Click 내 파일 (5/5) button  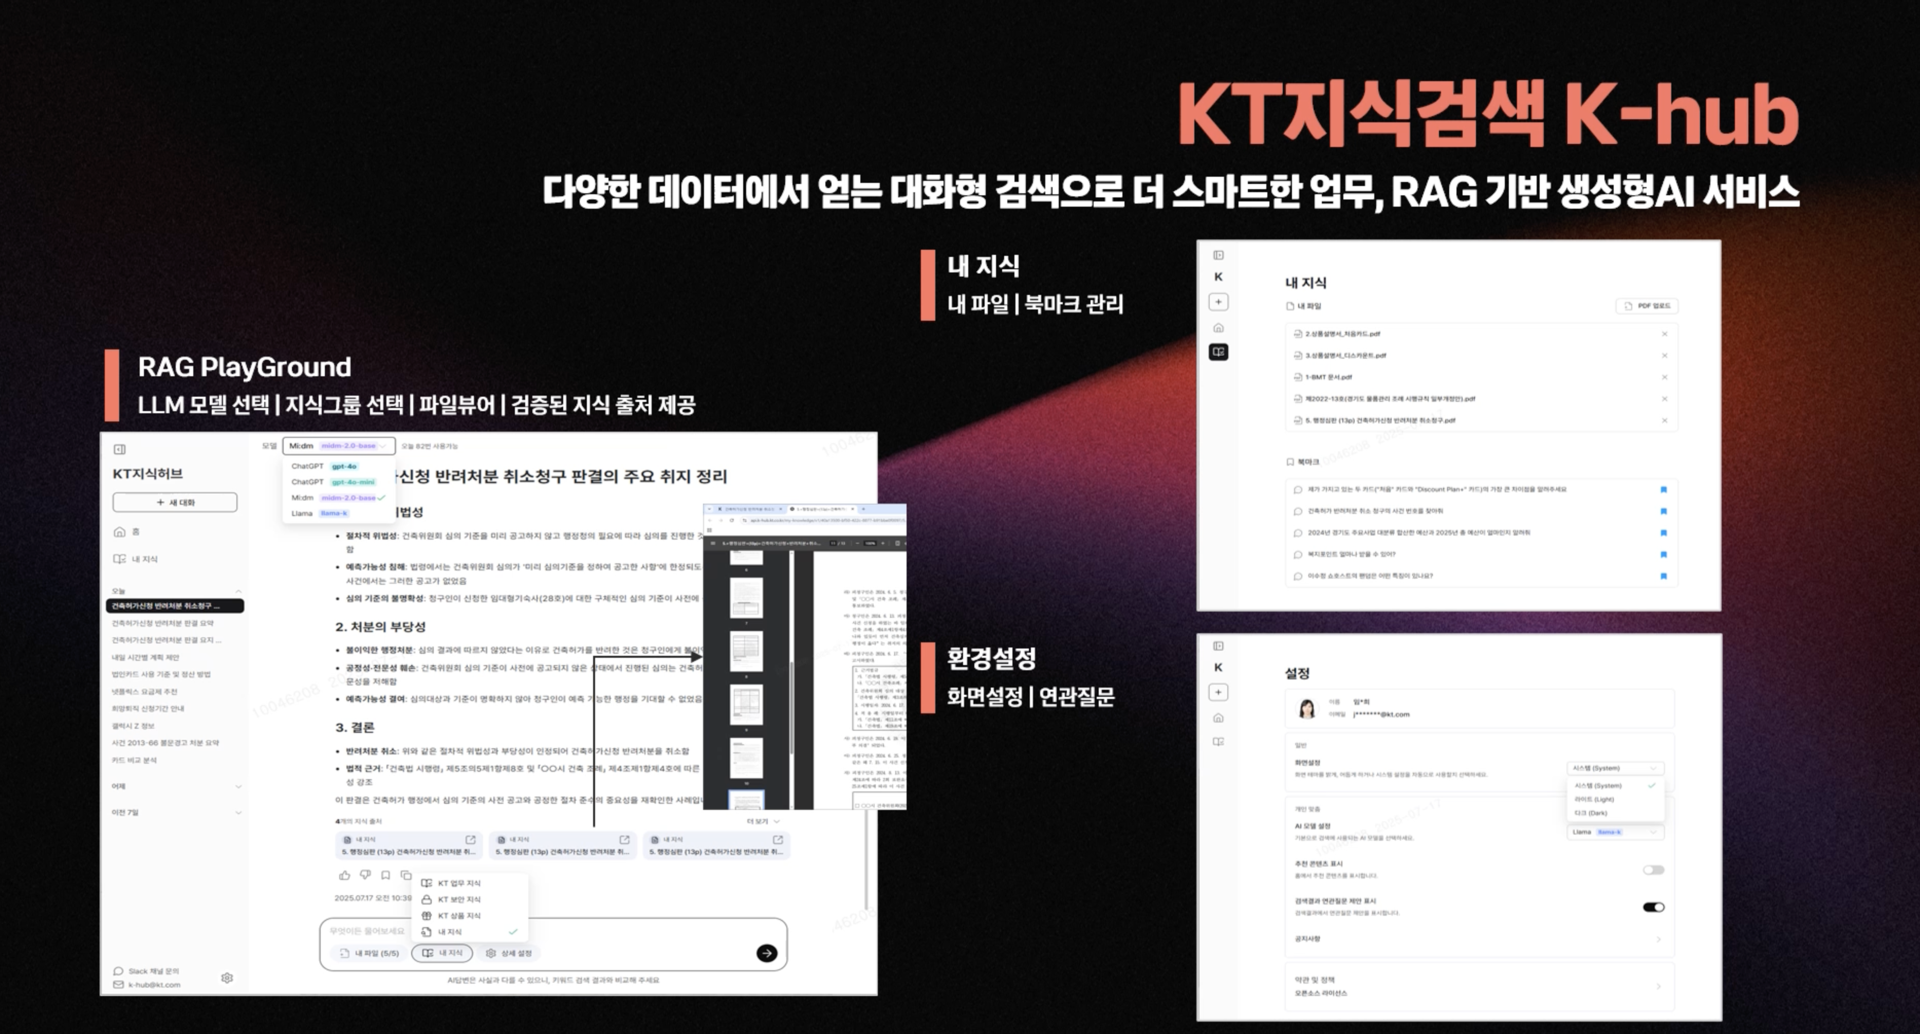370,953
